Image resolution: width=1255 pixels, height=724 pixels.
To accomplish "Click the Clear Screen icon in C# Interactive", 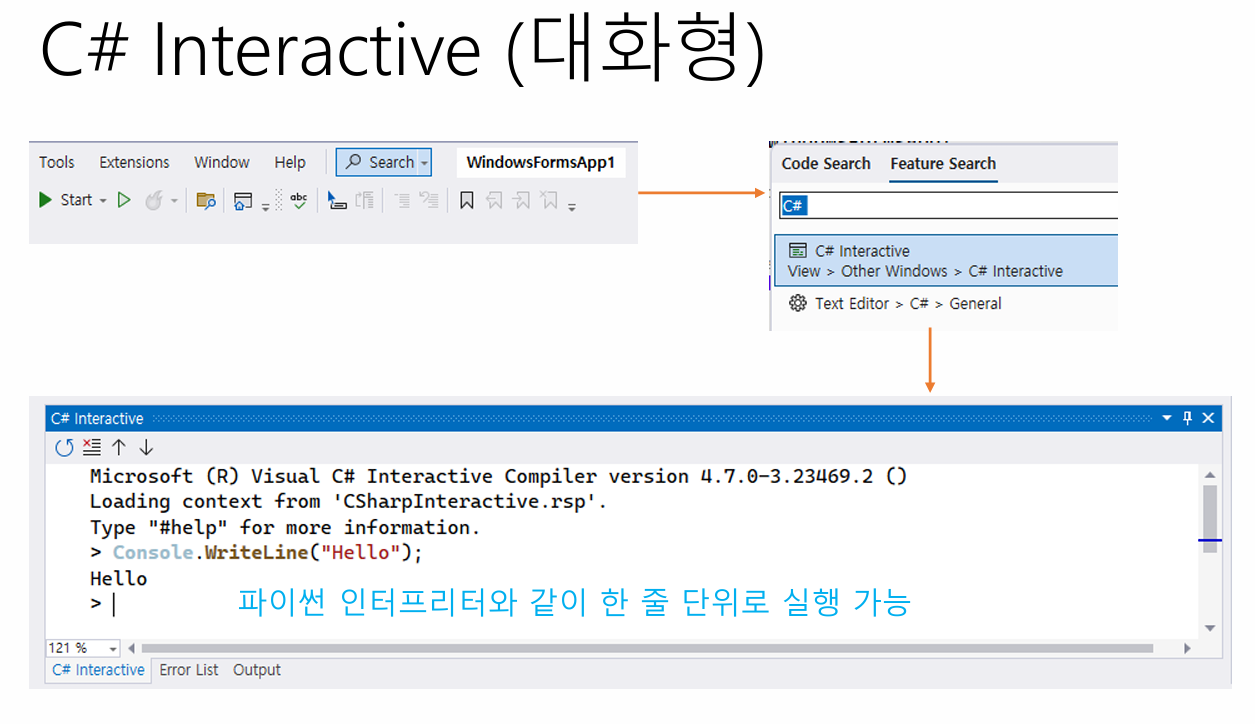I will pos(92,448).
